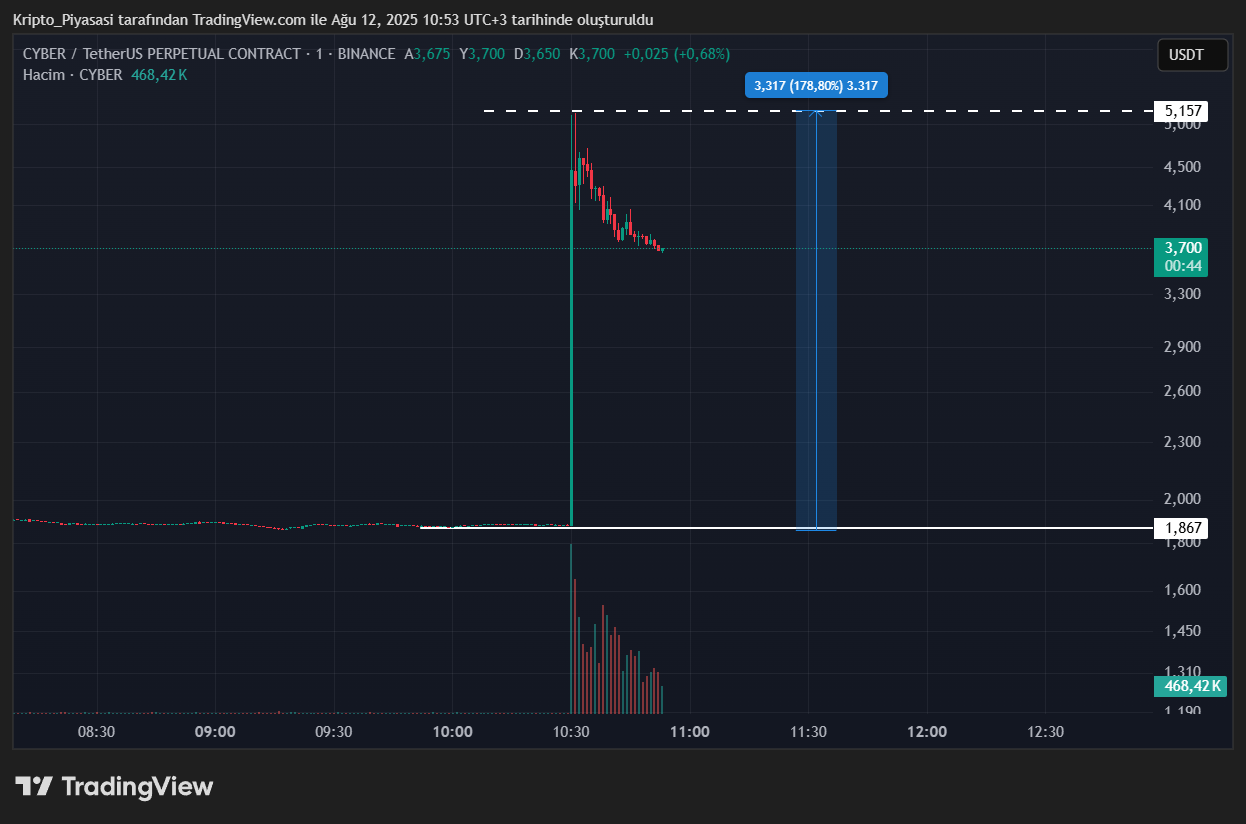This screenshot has height=824, width=1246.
Task: Click the TradingView logo icon
Action: [33, 787]
